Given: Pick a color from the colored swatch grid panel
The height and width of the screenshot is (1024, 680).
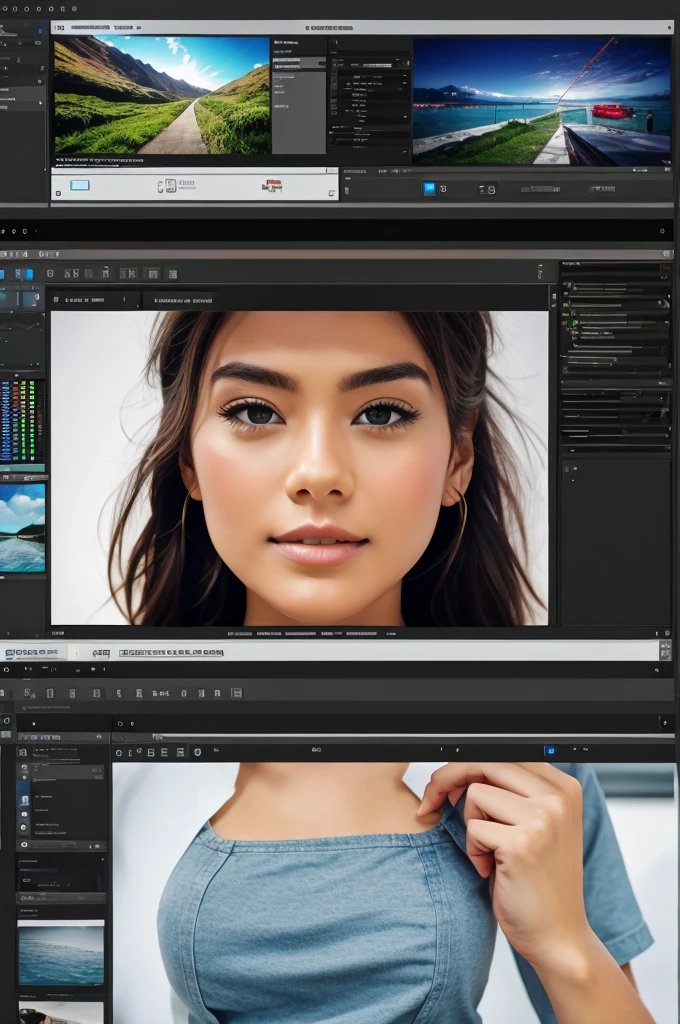Looking at the screenshot, I should pyautogui.click(x=22, y=421).
